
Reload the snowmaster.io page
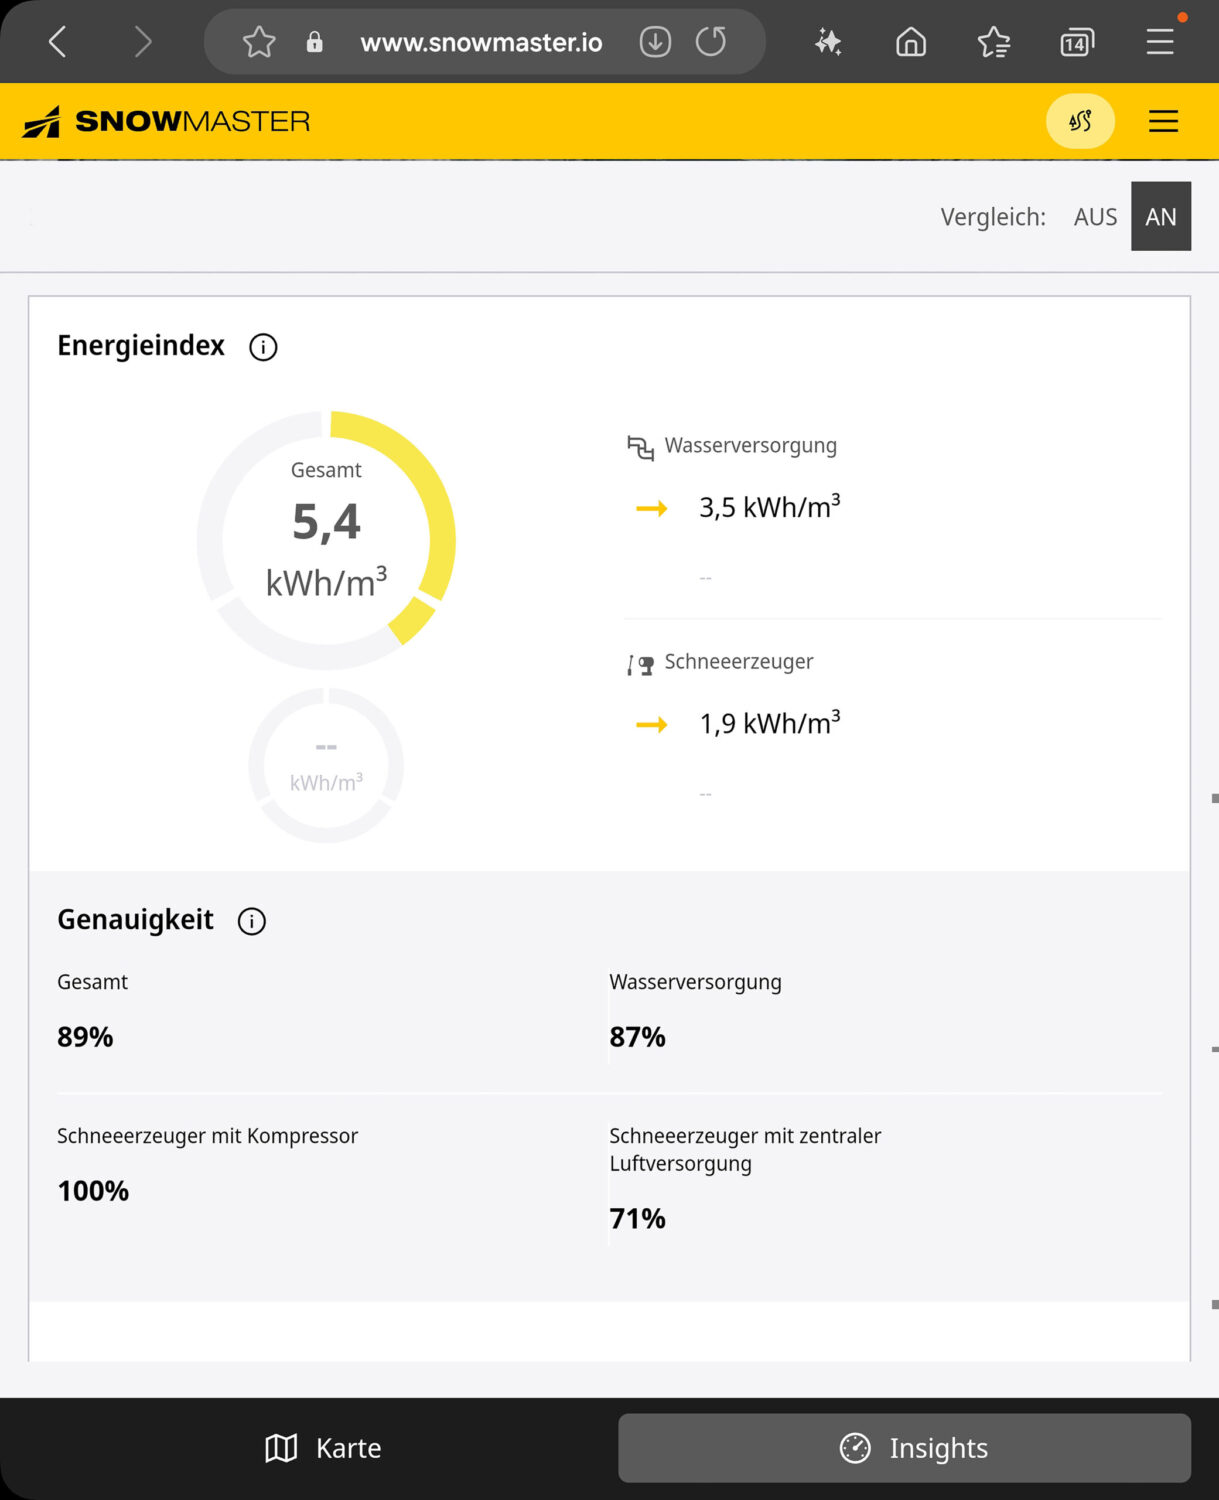coord(710,41)
